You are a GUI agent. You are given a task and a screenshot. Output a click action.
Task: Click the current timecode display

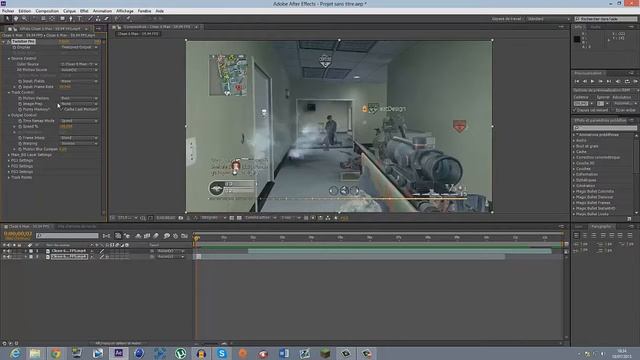[18, 234]
